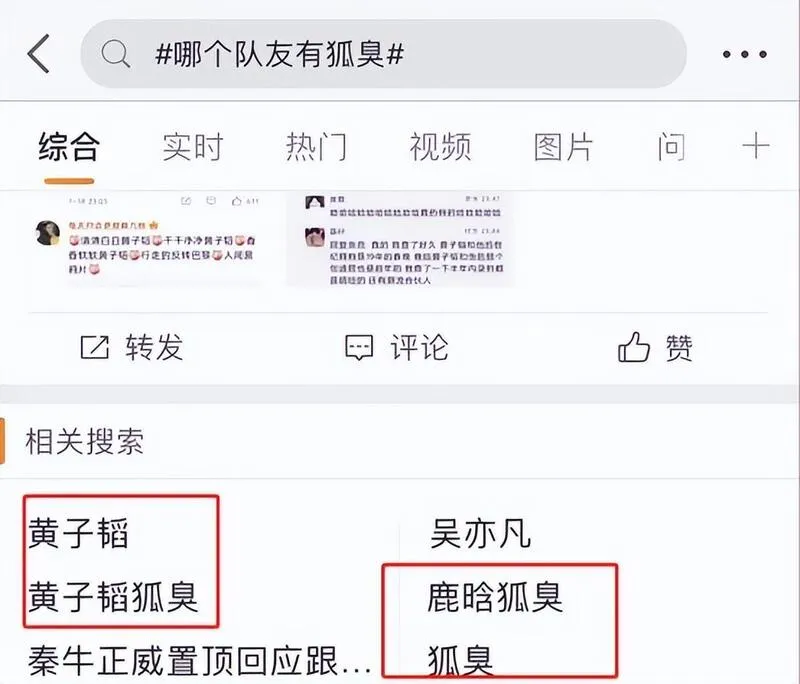Open the 问 tab

(671, 147)
